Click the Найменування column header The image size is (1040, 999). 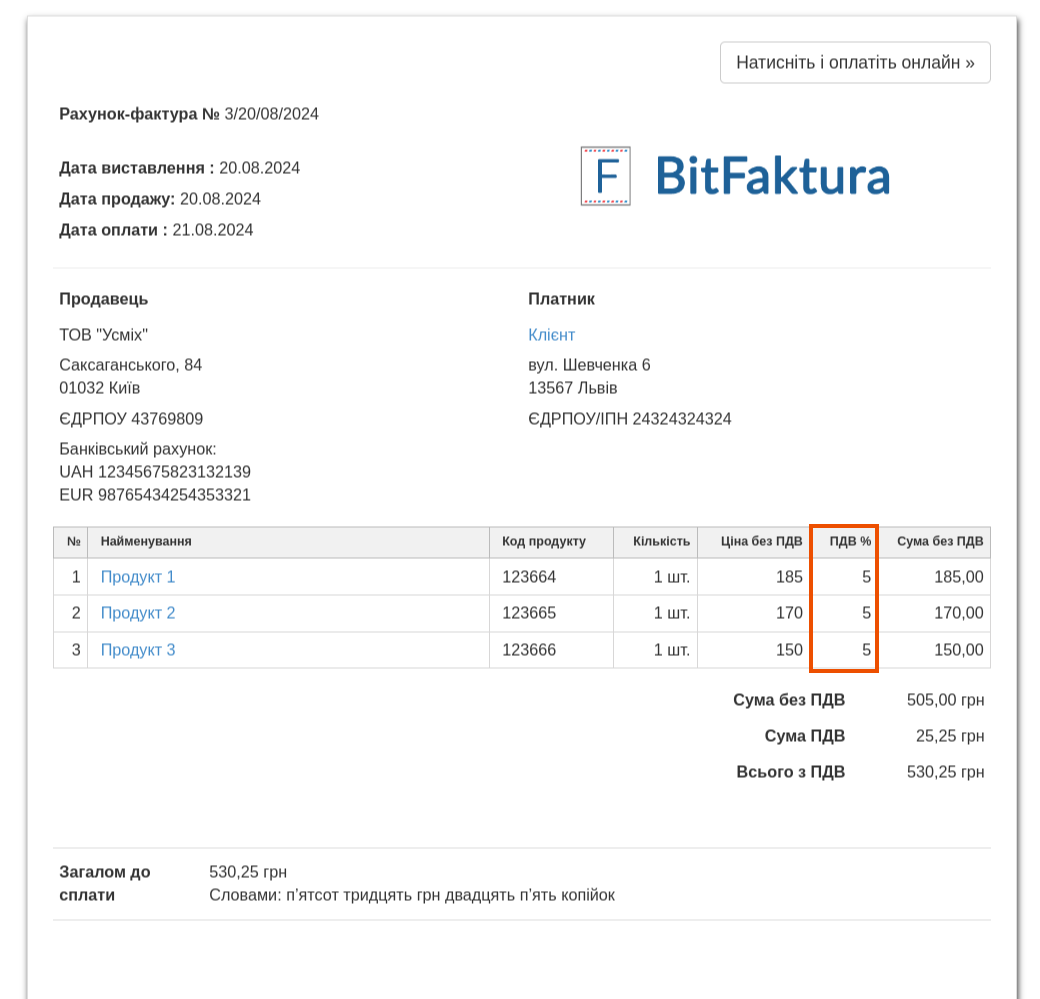pyautogui.click(x=146, y=541)
